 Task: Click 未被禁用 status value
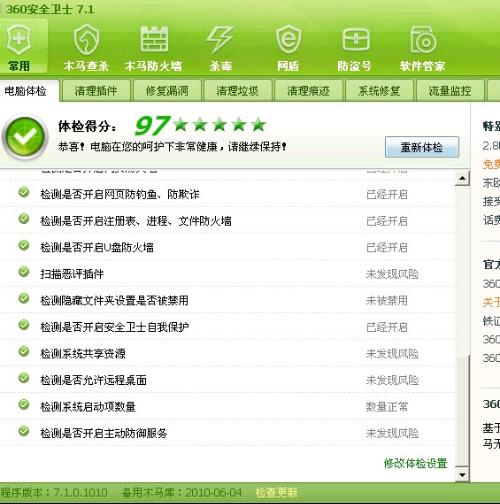387,301
